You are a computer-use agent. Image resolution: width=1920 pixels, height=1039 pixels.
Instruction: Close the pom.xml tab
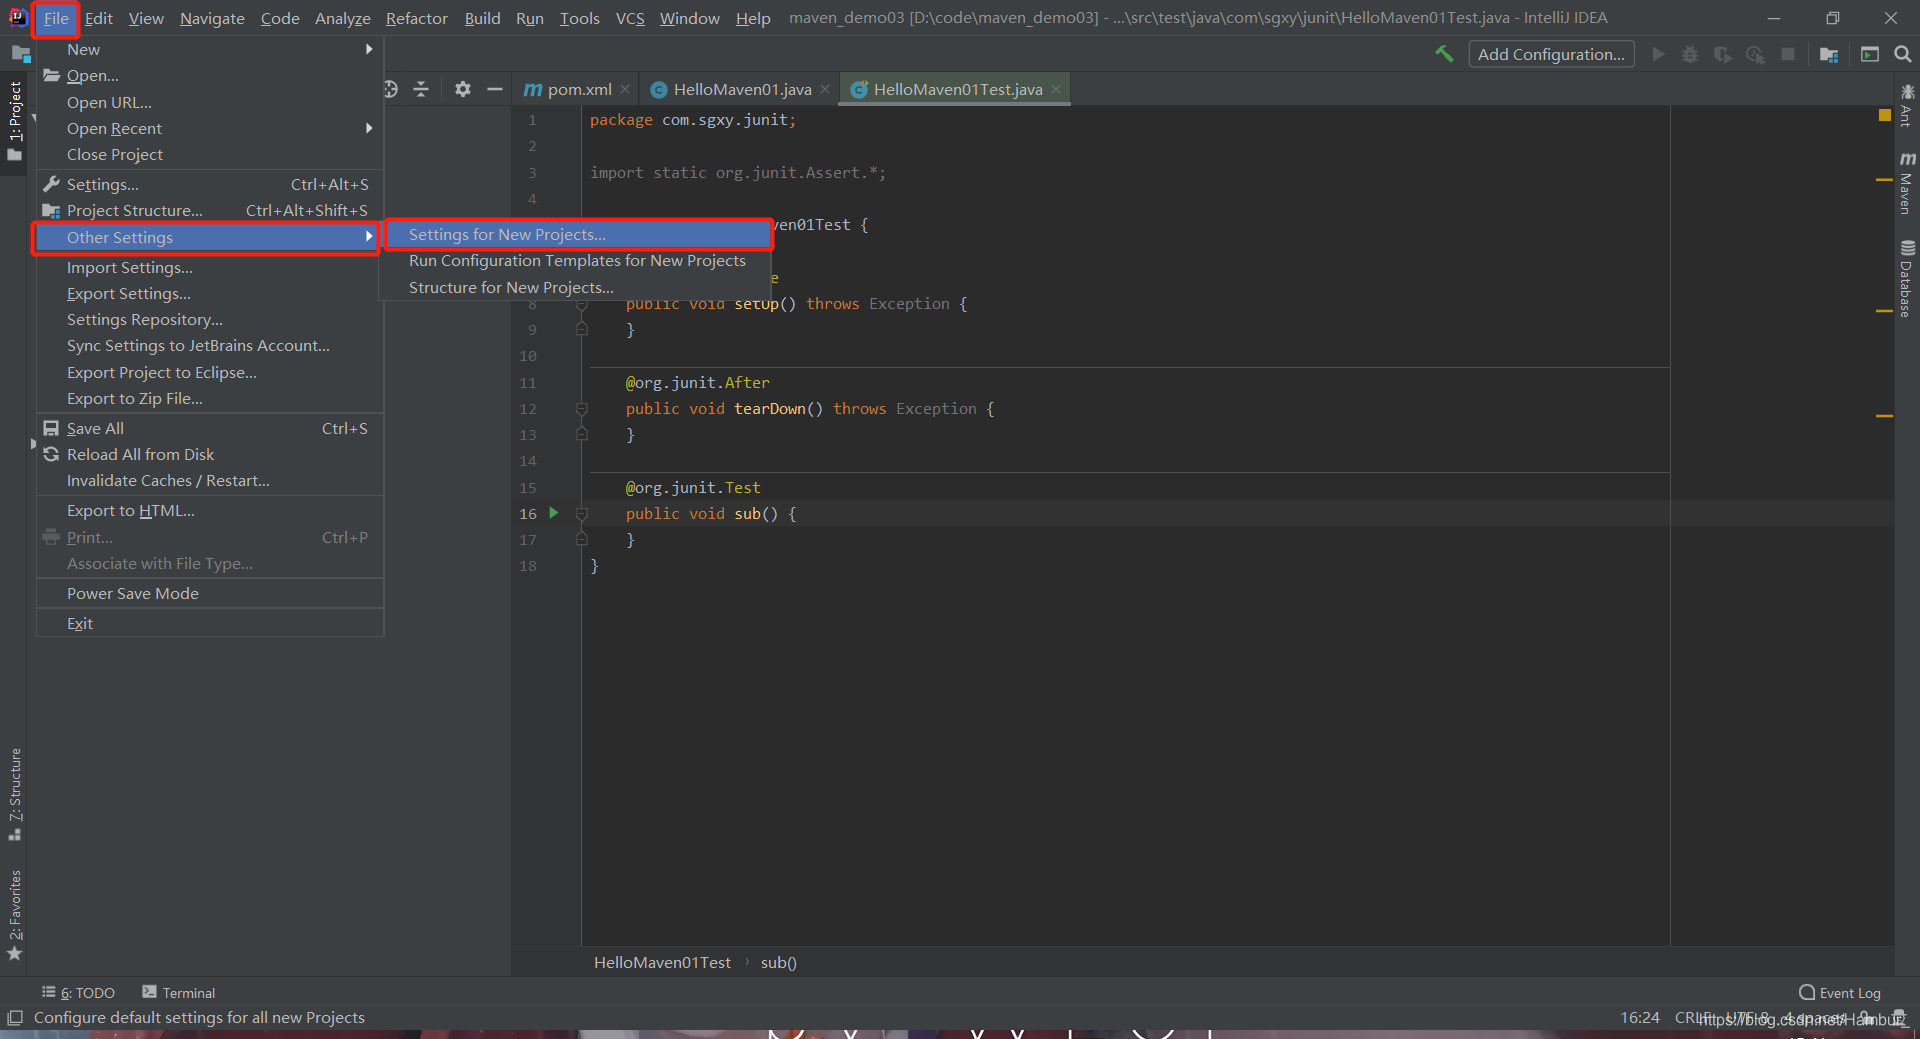tap(626, 89)
